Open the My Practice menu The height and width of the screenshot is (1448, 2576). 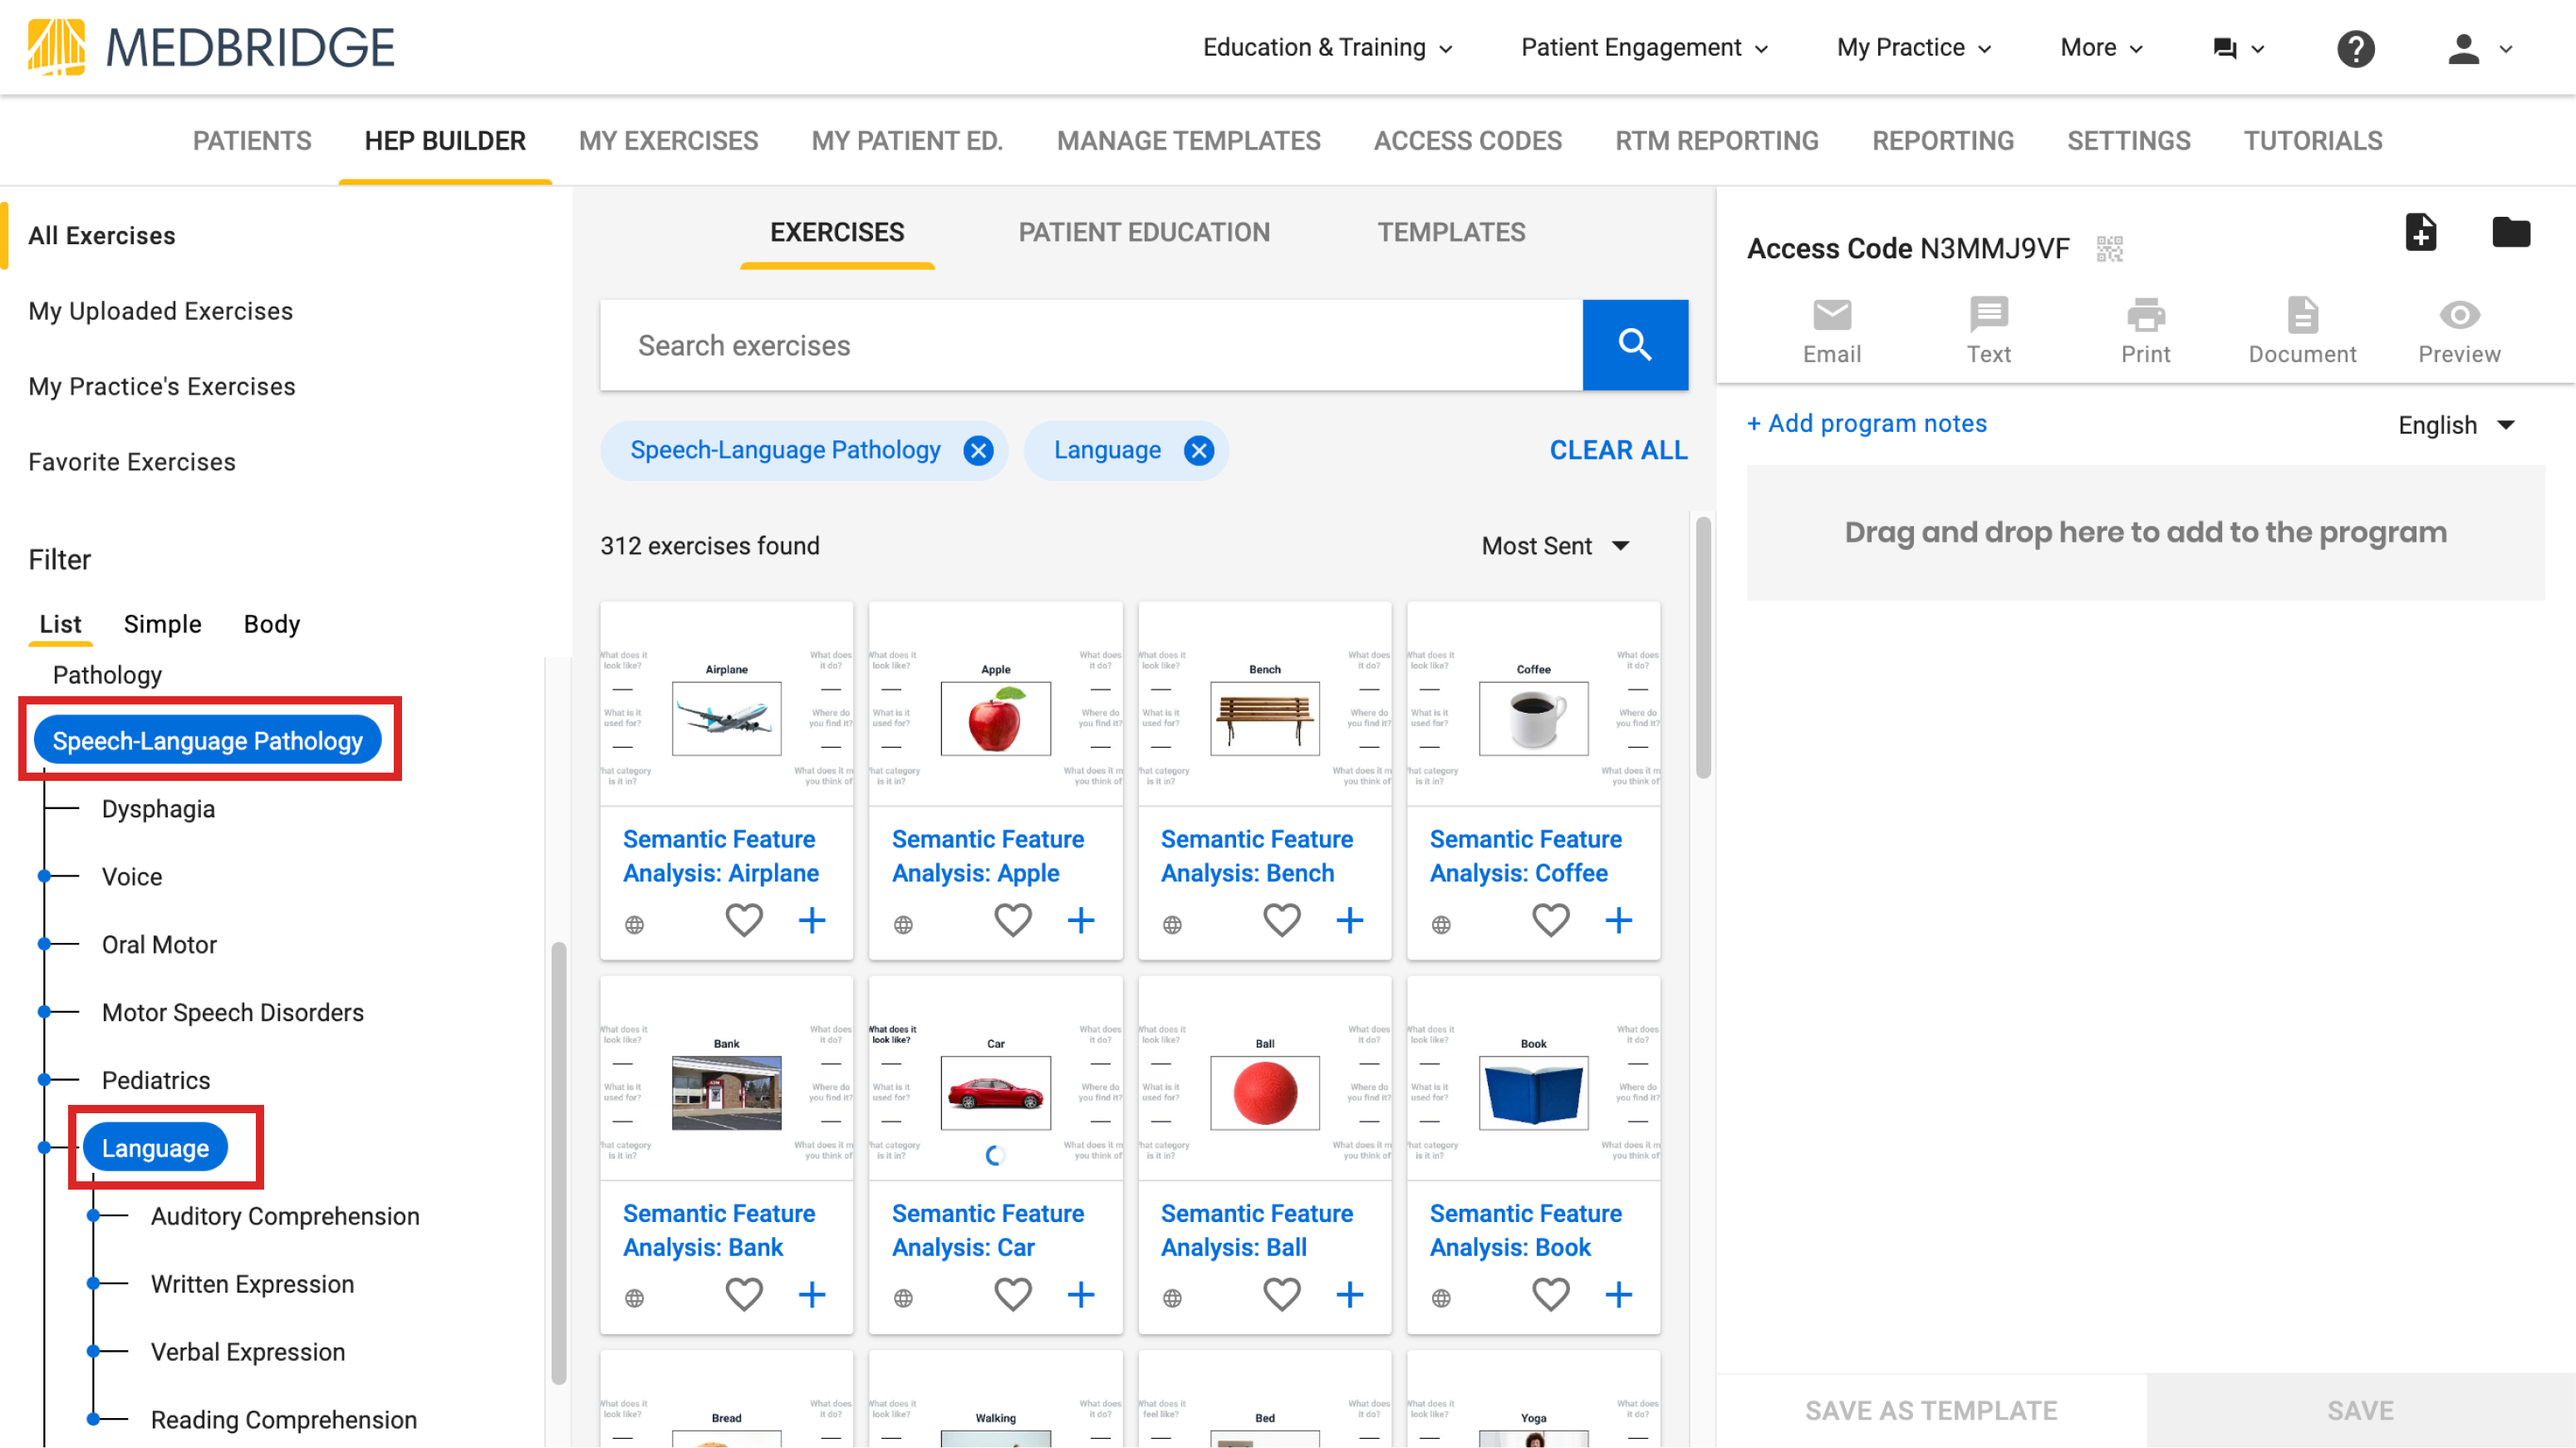click(1913, 48)
